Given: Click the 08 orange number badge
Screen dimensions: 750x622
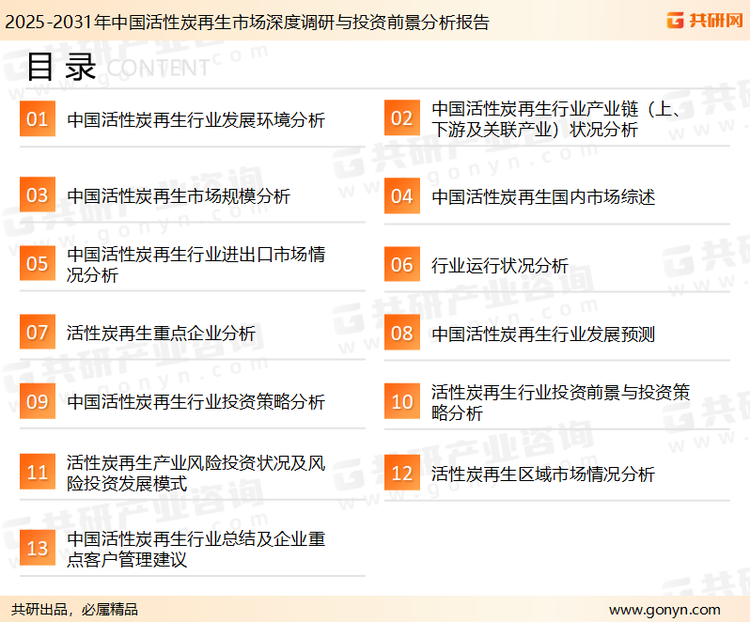Looking at the screenshot, I should (401, 333).
